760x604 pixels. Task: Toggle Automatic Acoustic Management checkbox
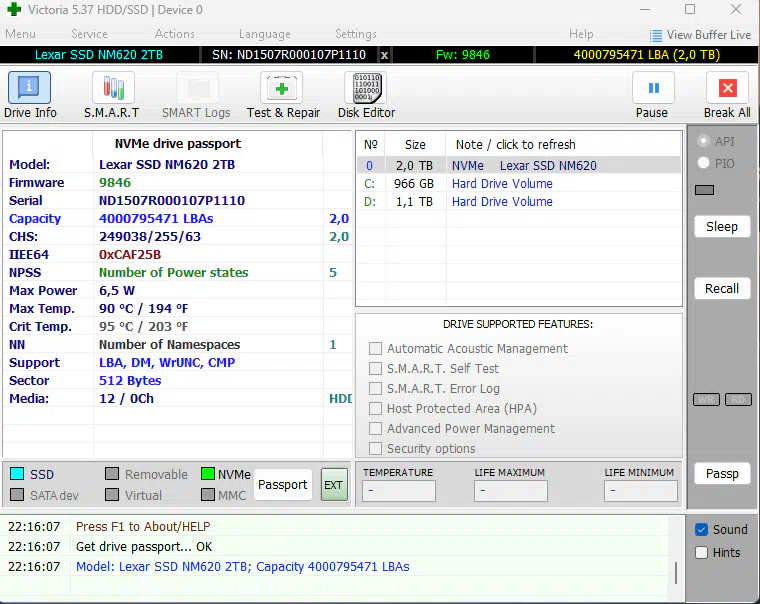(375, 349)
